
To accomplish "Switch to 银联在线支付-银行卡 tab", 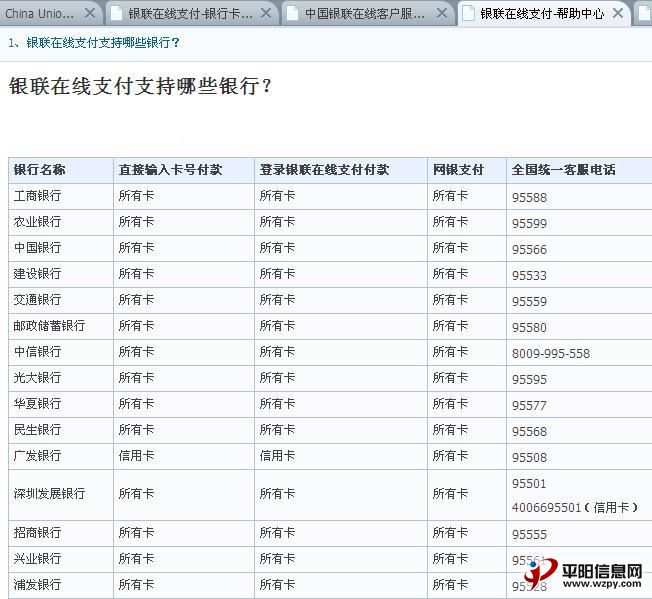I will [x=190, y=14].
